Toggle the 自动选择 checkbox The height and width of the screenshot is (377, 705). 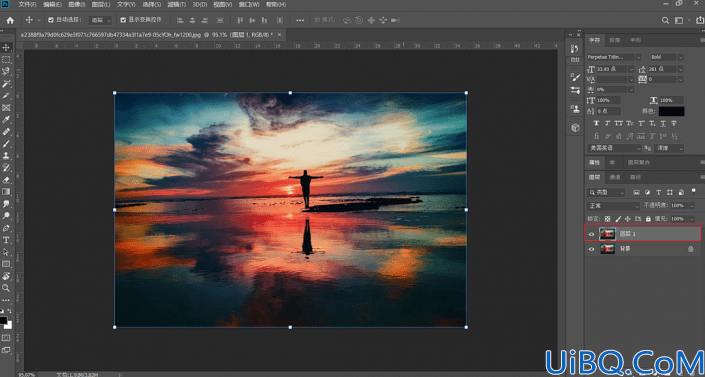click(x=51, y=20)
